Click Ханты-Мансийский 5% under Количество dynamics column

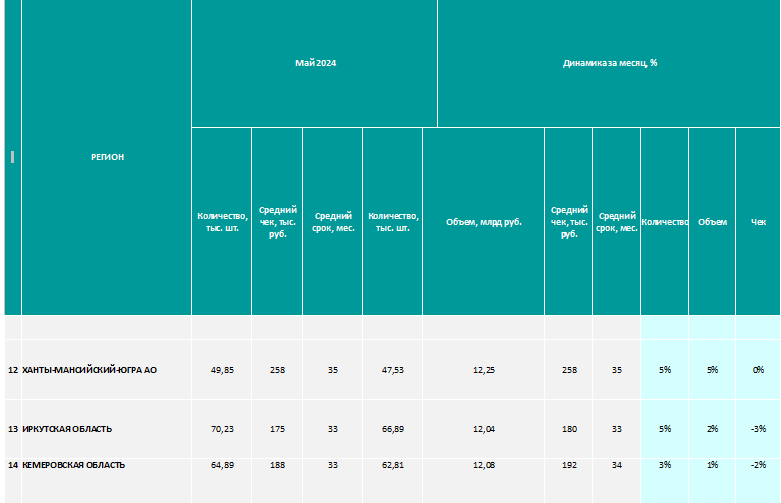(664, 370)
